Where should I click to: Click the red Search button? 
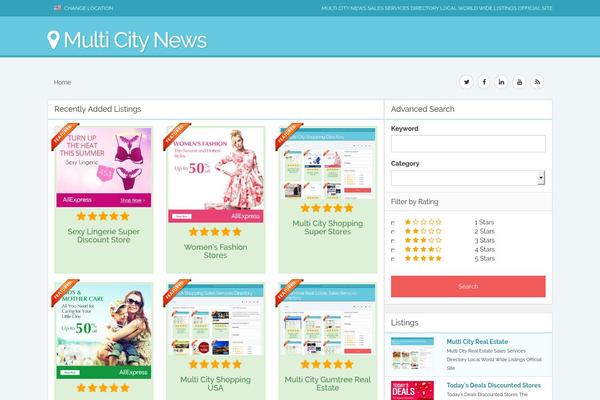pos(468,286)
